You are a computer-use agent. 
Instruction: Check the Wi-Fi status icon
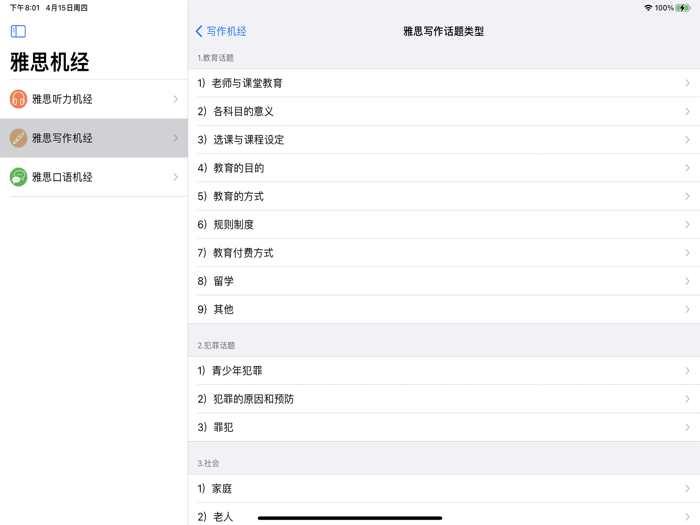pos(648,8)
